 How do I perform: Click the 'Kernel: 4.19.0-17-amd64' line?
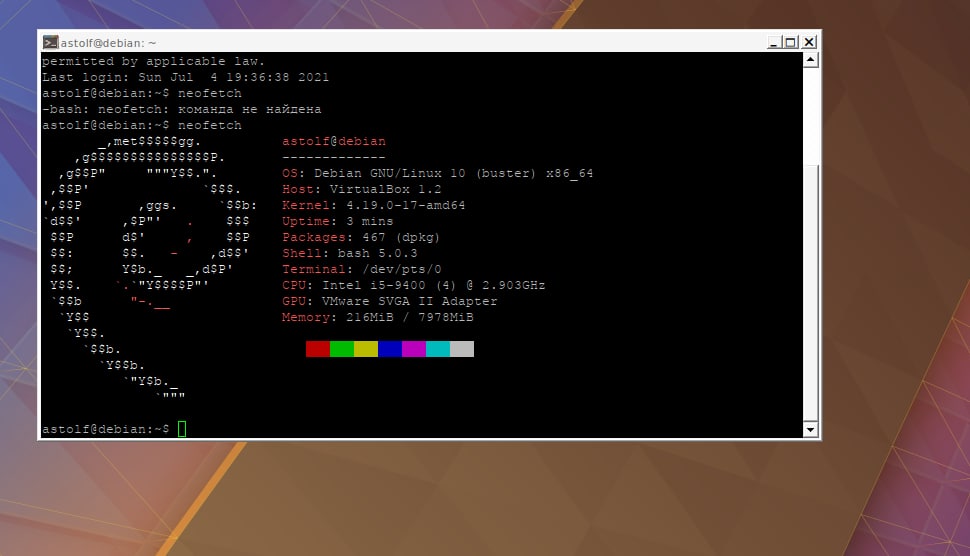pos(374,205)
